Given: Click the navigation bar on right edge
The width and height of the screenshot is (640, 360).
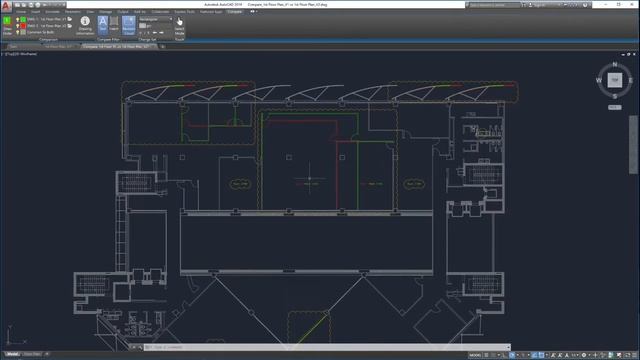Looking at the screenshot, I should click(x=633, y=144).
